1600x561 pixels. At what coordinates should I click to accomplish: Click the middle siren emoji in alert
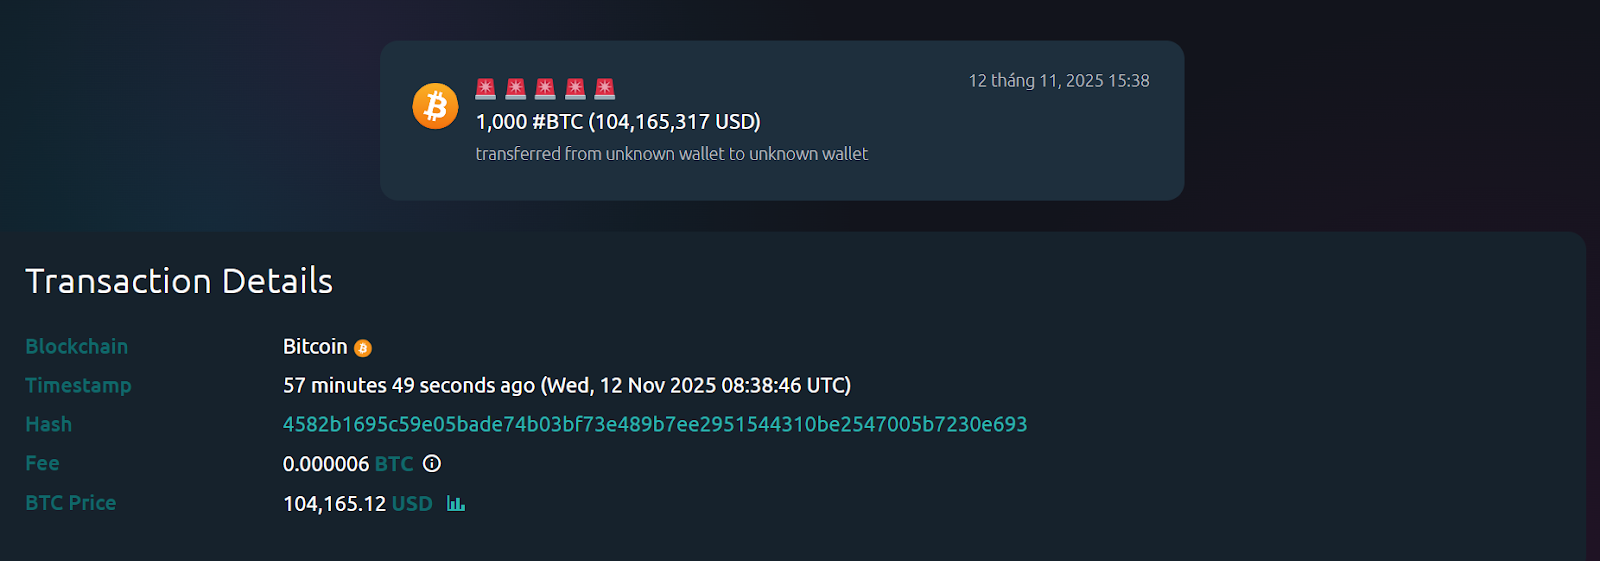(545, 88)
